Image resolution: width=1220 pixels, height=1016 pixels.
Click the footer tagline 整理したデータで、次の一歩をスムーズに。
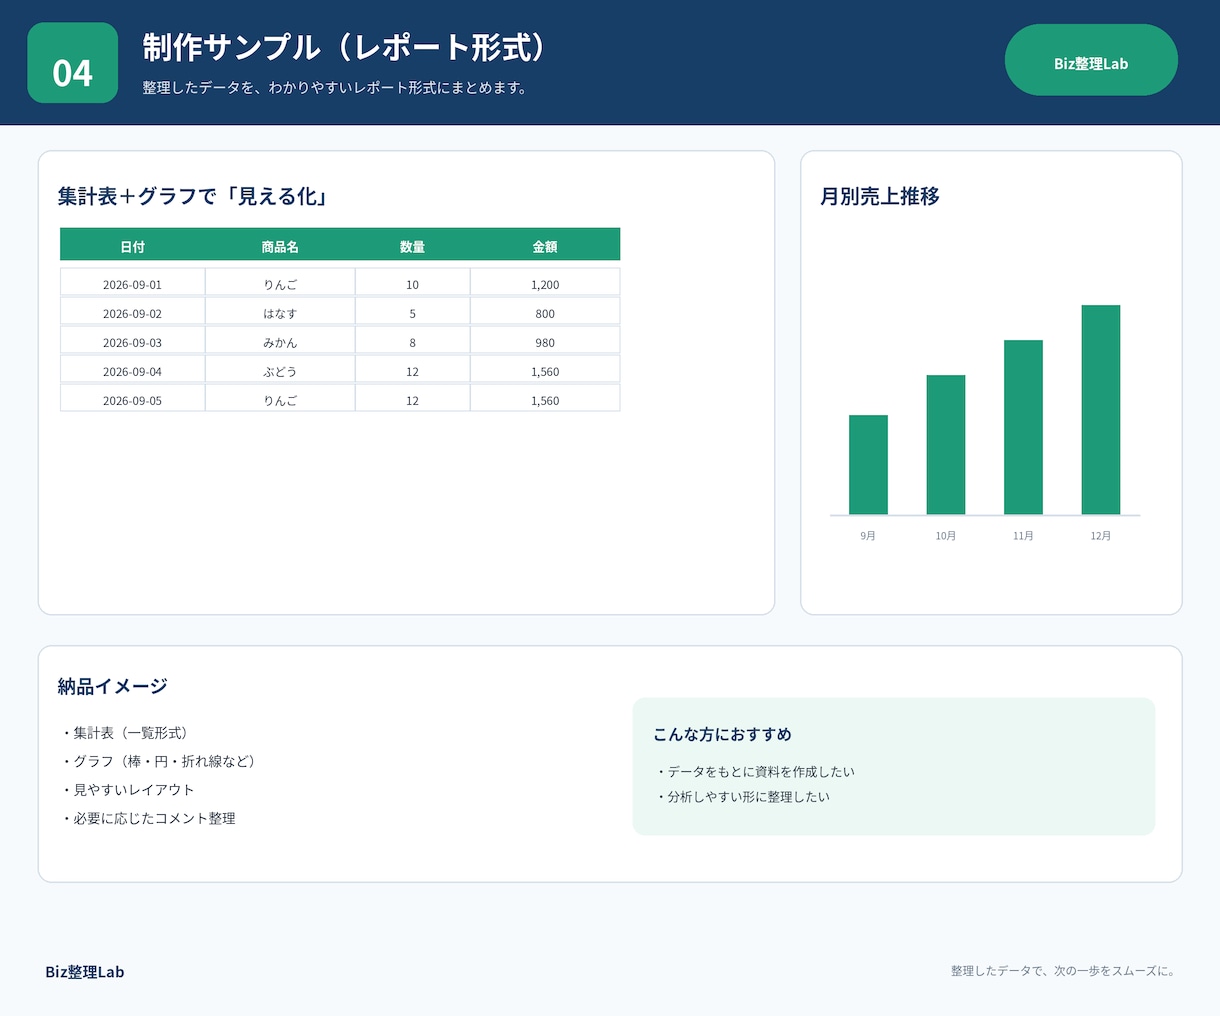[1064, 971]
